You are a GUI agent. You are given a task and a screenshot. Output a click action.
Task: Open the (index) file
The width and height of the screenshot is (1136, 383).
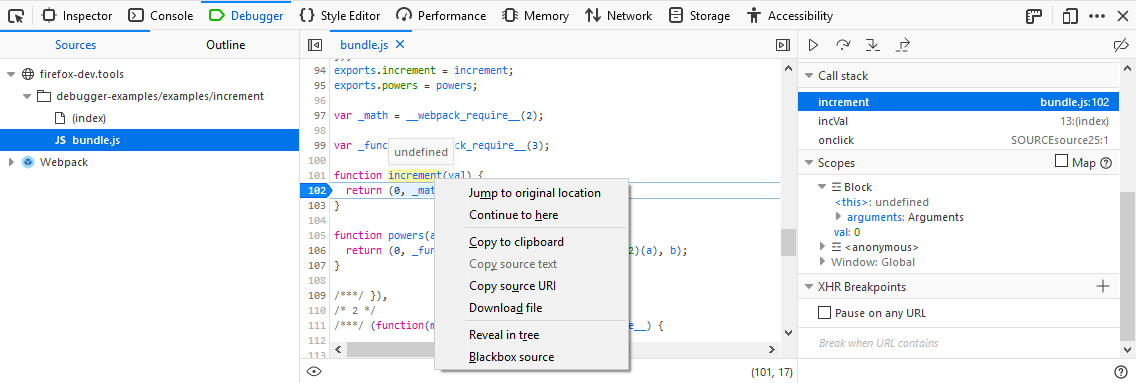tap(89, 118)
